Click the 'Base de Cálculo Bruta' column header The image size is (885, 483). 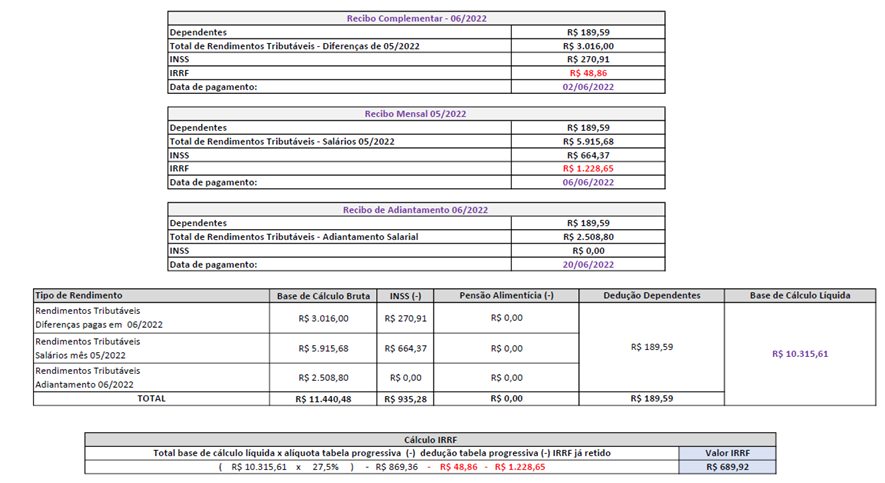323,296
